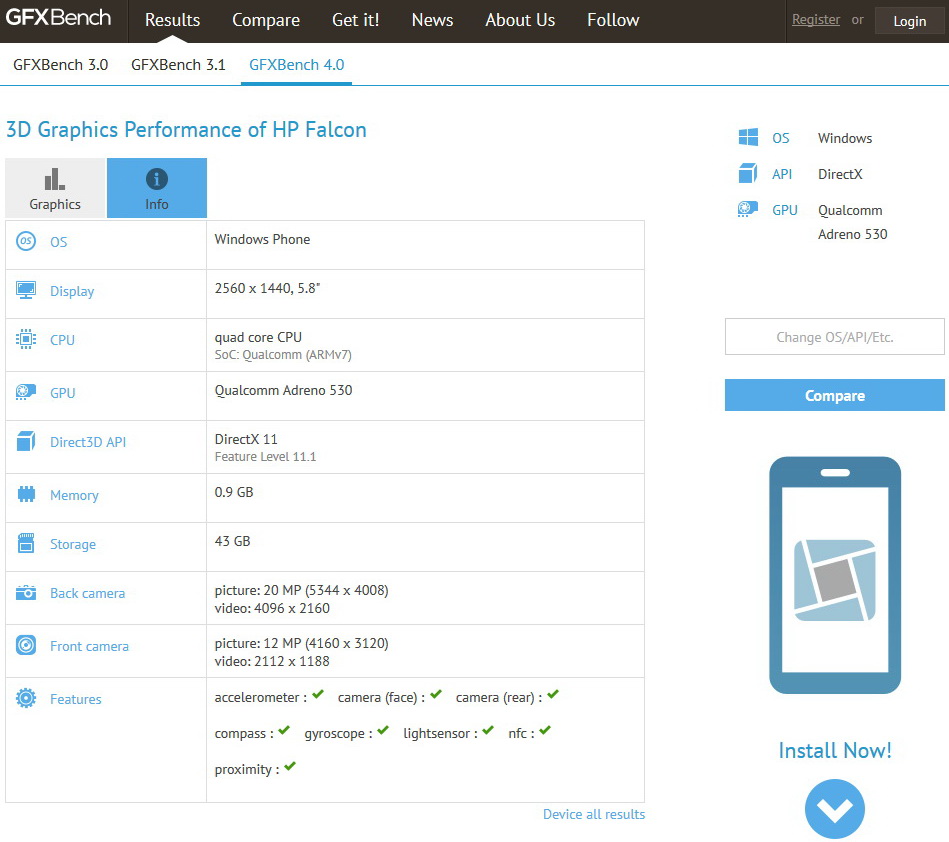Click the gyroscope check mark
The width and height of the screenshot is (949, 842).
coord(383,730)
